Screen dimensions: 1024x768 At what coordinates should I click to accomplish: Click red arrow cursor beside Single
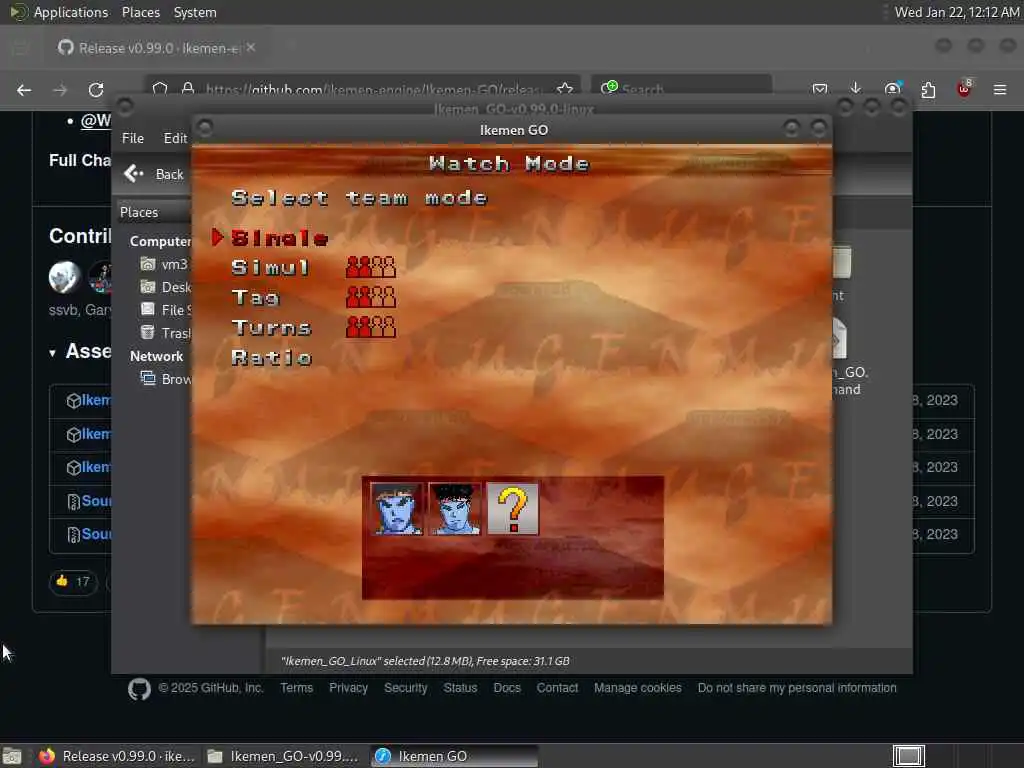[217, 238]
